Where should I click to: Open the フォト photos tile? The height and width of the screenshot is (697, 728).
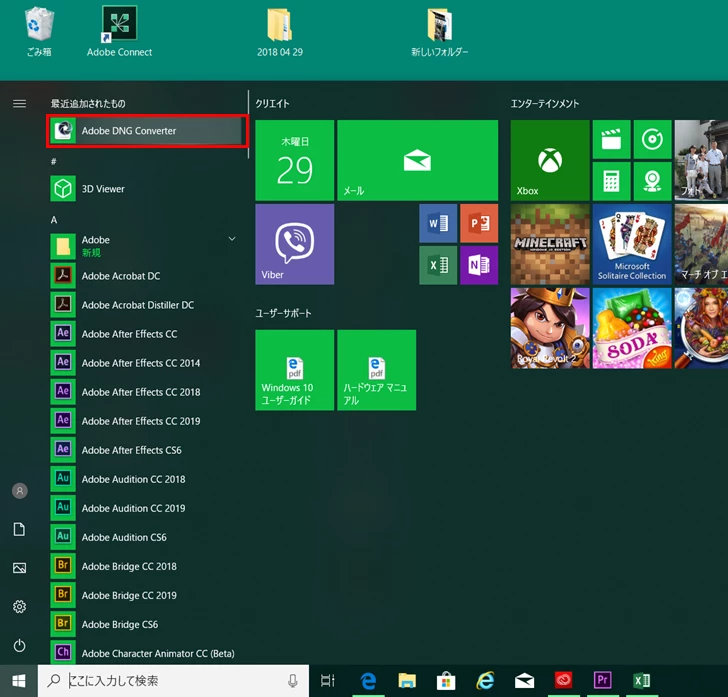click(701, 160)
